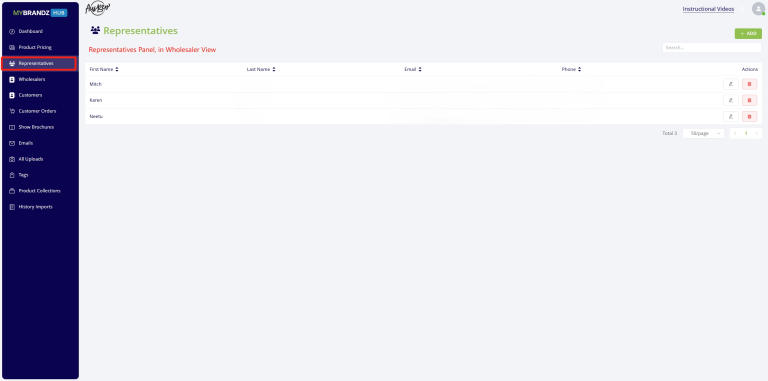Image resolution: width=768 pixels, height=381 pixels.
Task: Open Instructional Videos link
Action: pos(708,9)
